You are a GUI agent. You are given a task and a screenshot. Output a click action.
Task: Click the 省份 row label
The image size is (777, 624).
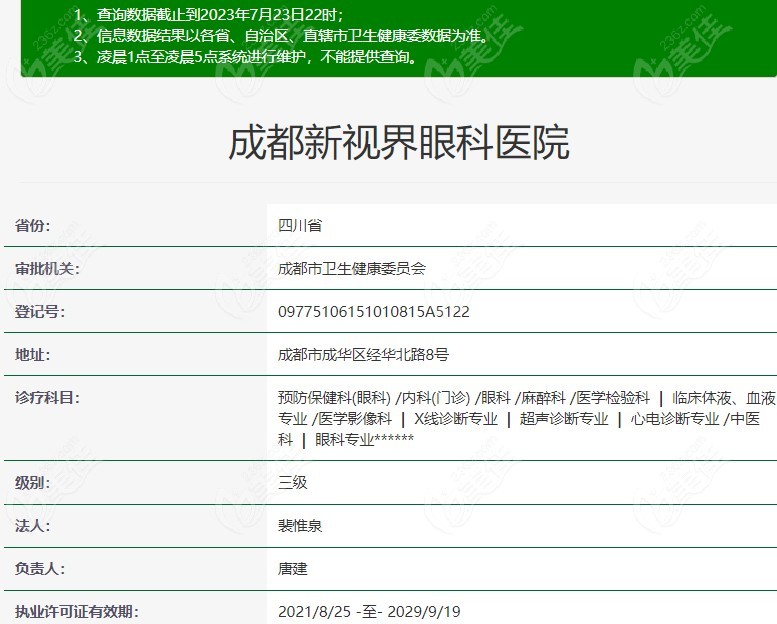point(33,226)
